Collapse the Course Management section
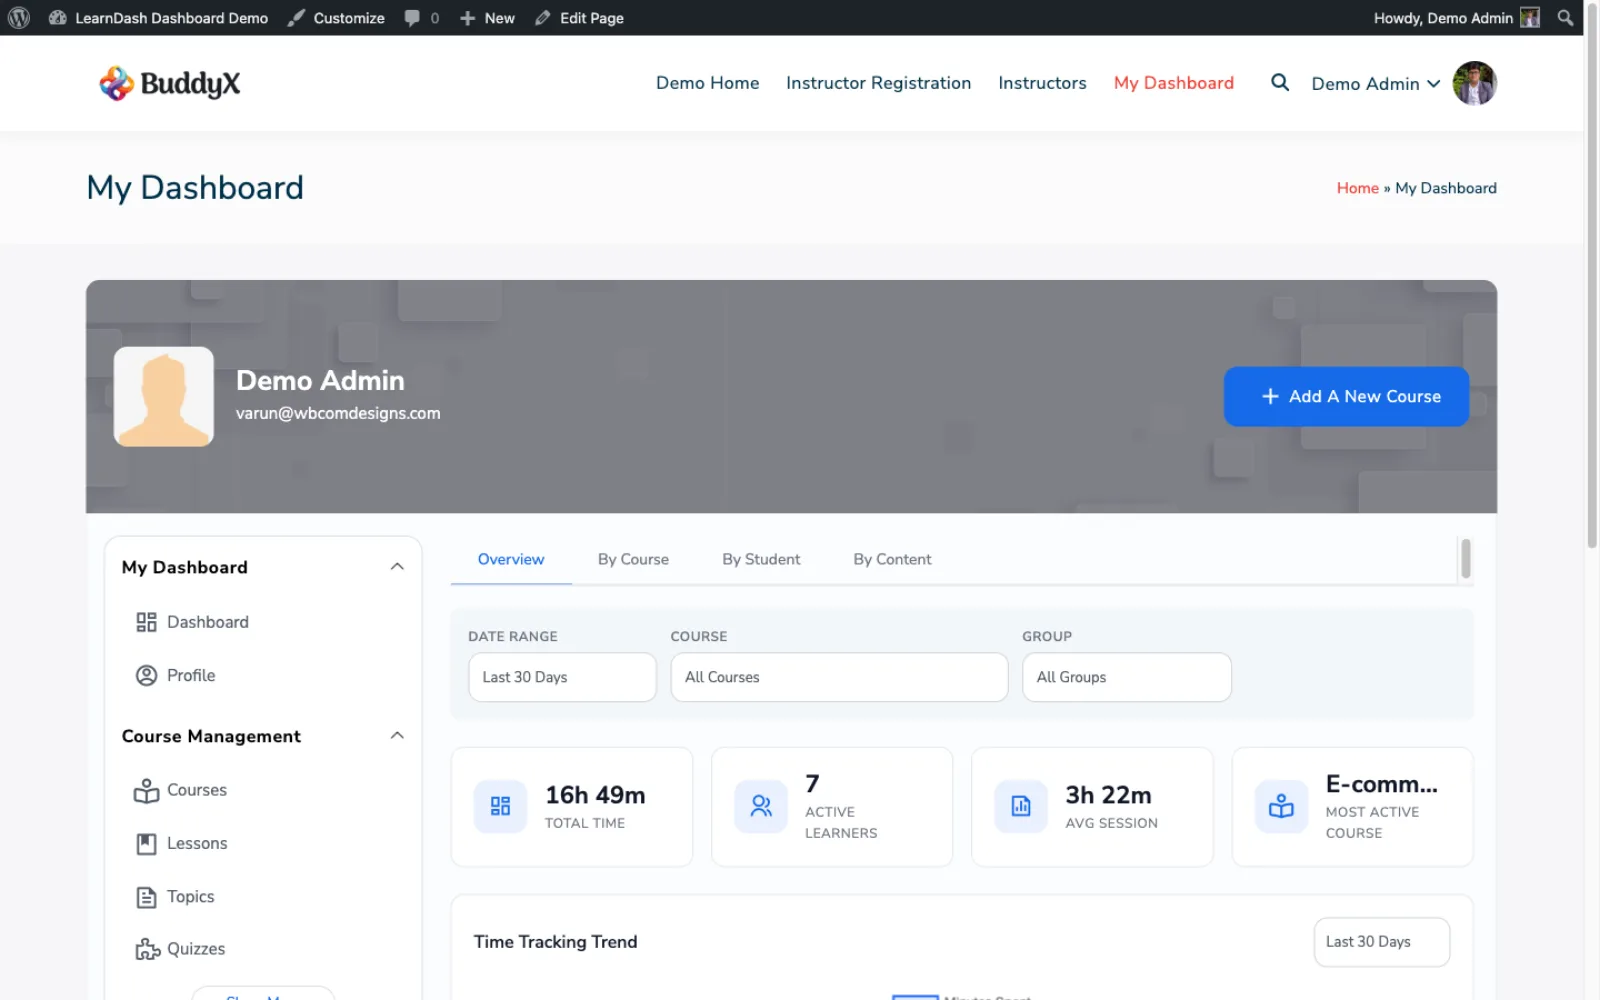Image resolution: width=1600 pixels, height=1000 pixels. [x=397, y=736]
